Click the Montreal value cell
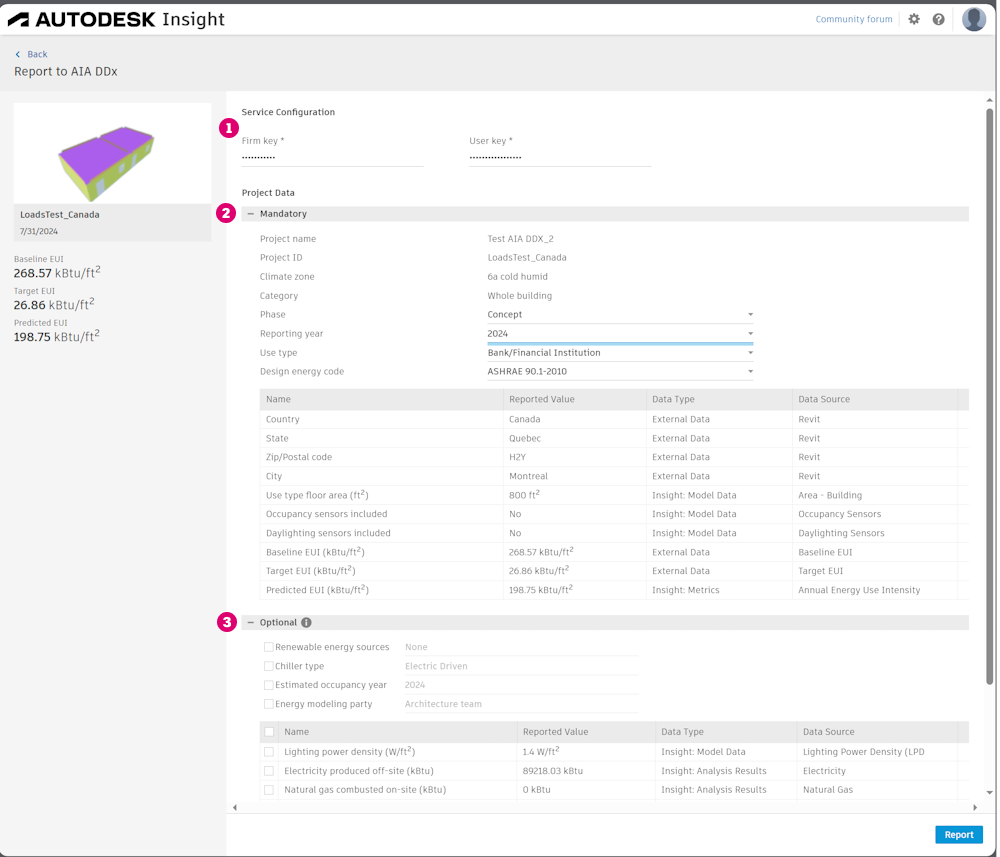Image resolution: width=1000 pixels, height=857 pixels. pyautogui.click(x=575, y=476)
